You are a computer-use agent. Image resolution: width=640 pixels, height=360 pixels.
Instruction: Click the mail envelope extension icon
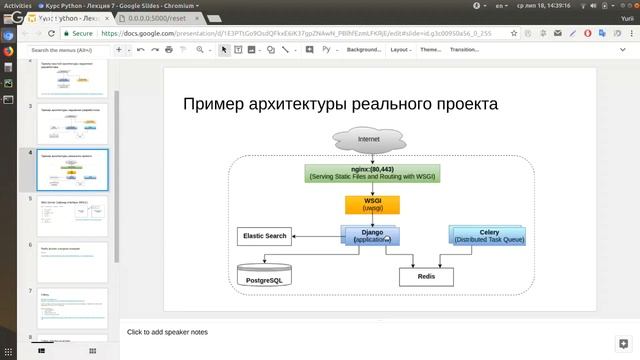558,33
